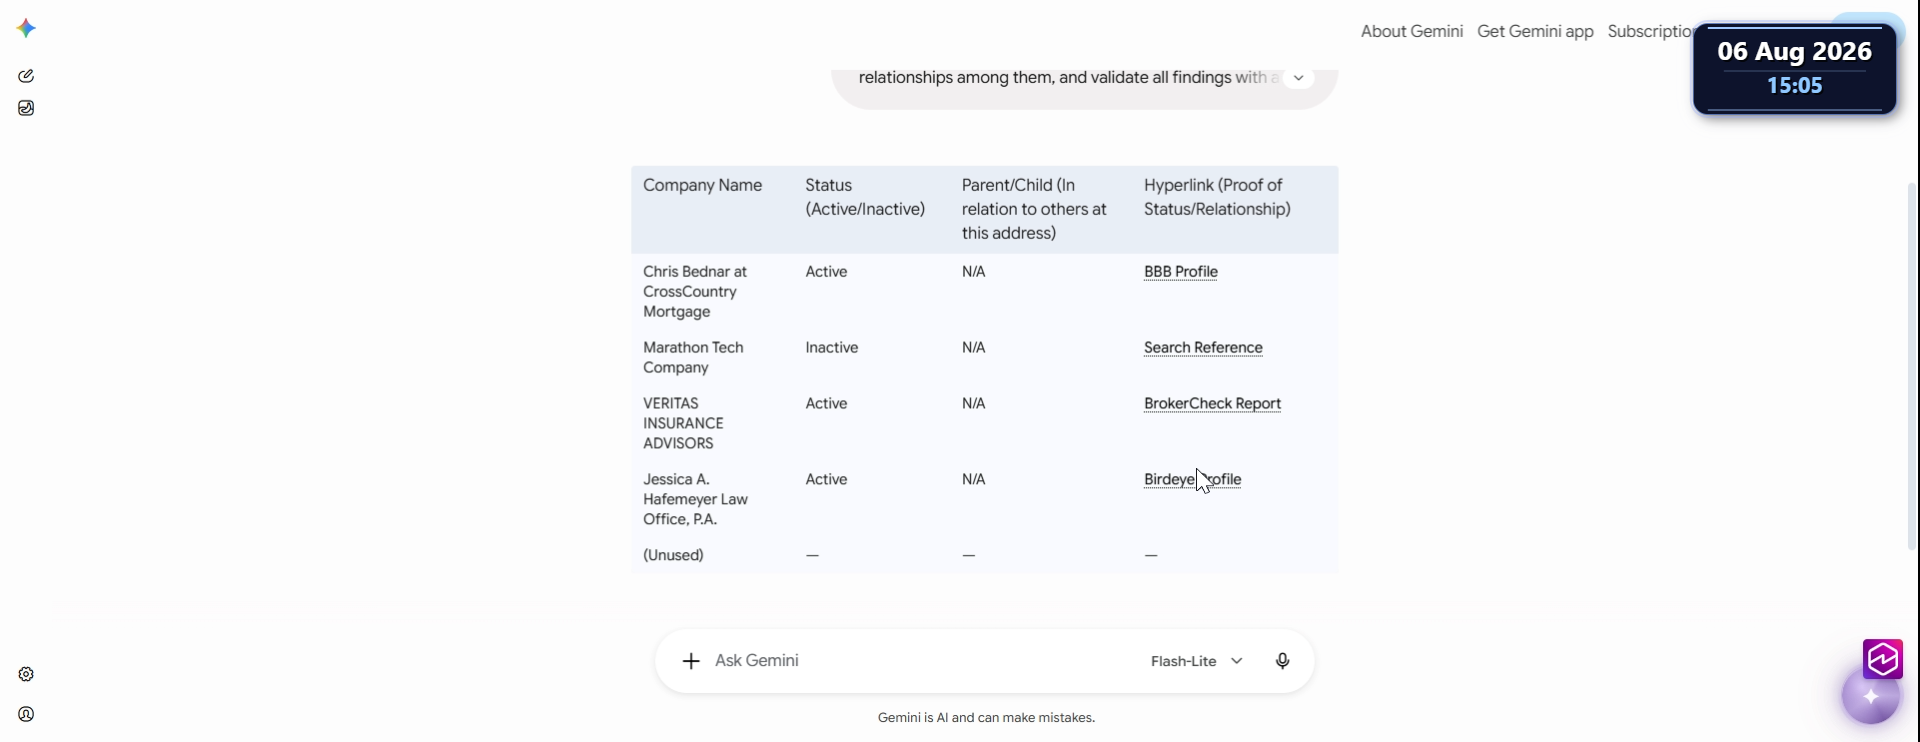This screenshot has height=742, width=1920.
Task: Click the Gemini sparkle logo
Action: pyautogui.click(x=27, y=28)
